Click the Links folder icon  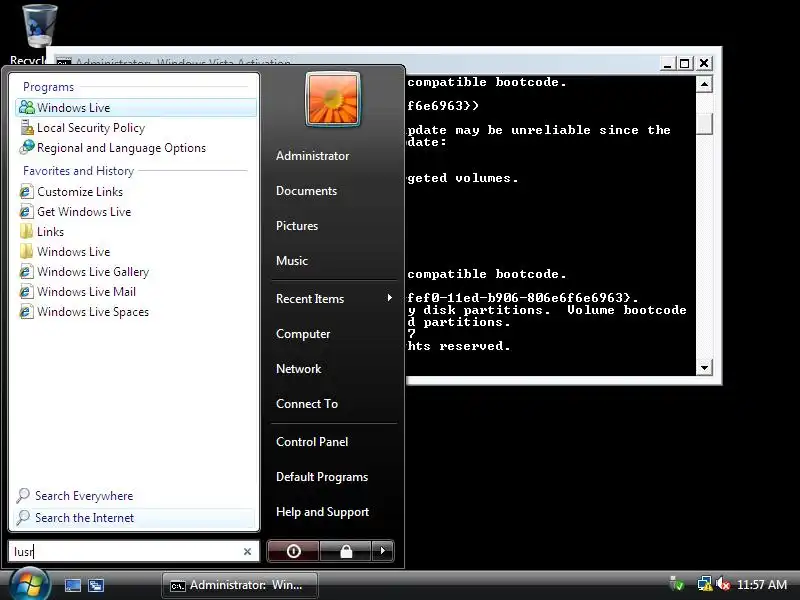pyautogui.click(x=27, y=232)
